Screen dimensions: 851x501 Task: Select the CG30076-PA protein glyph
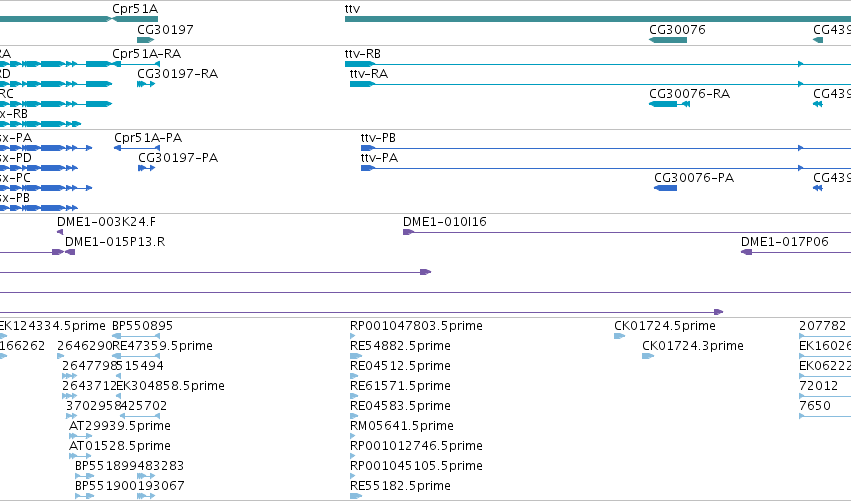(665, 188)
